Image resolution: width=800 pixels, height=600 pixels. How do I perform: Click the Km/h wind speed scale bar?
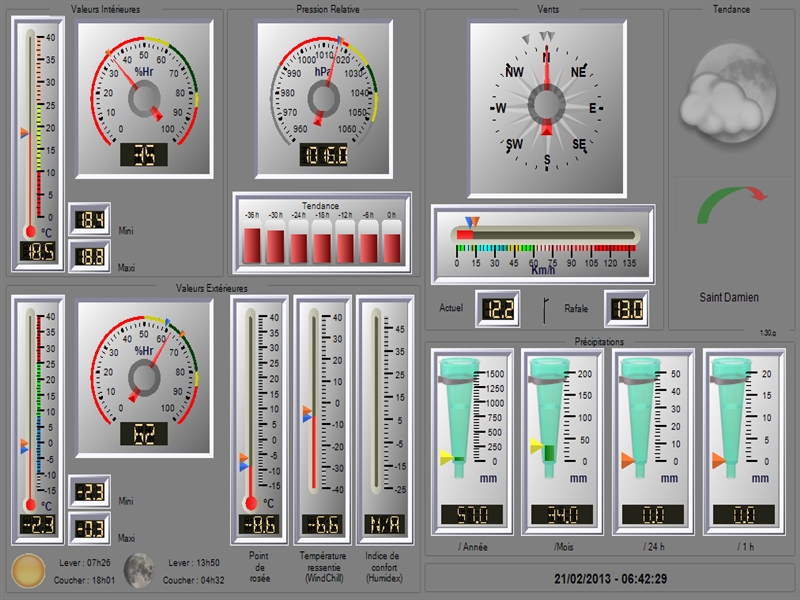(545, 243)
